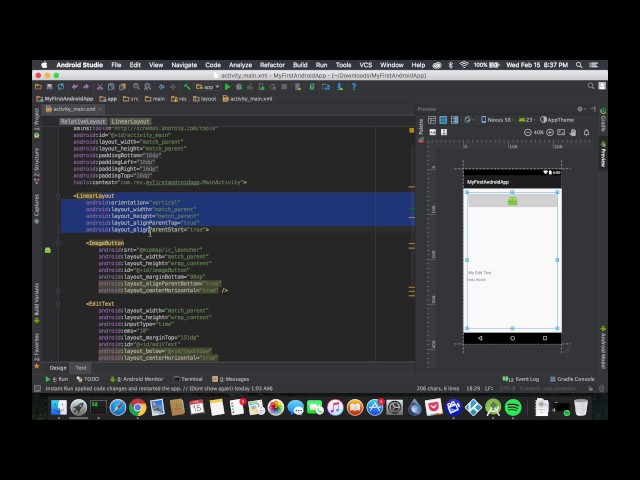Collapse the ImageButton code fold marker

coord(58,243)
